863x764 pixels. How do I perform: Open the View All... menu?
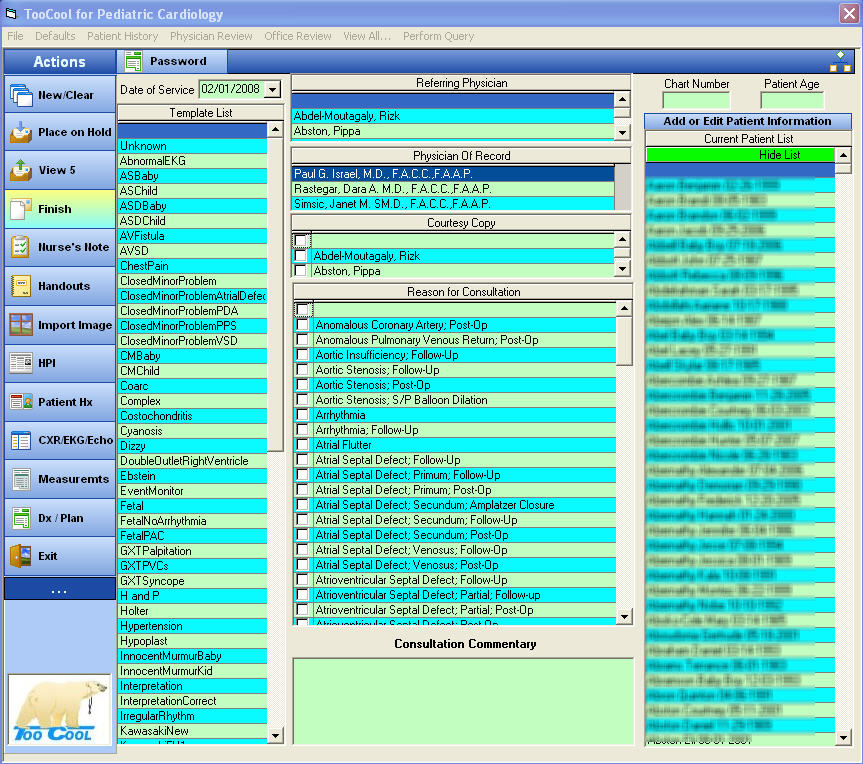pos(367,36)
